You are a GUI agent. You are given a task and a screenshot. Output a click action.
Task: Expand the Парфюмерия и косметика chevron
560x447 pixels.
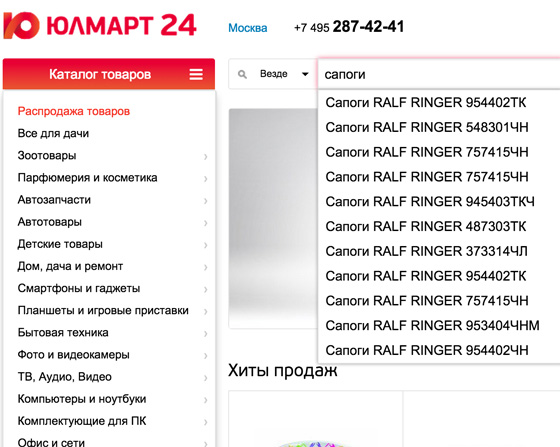coord(205,179)
